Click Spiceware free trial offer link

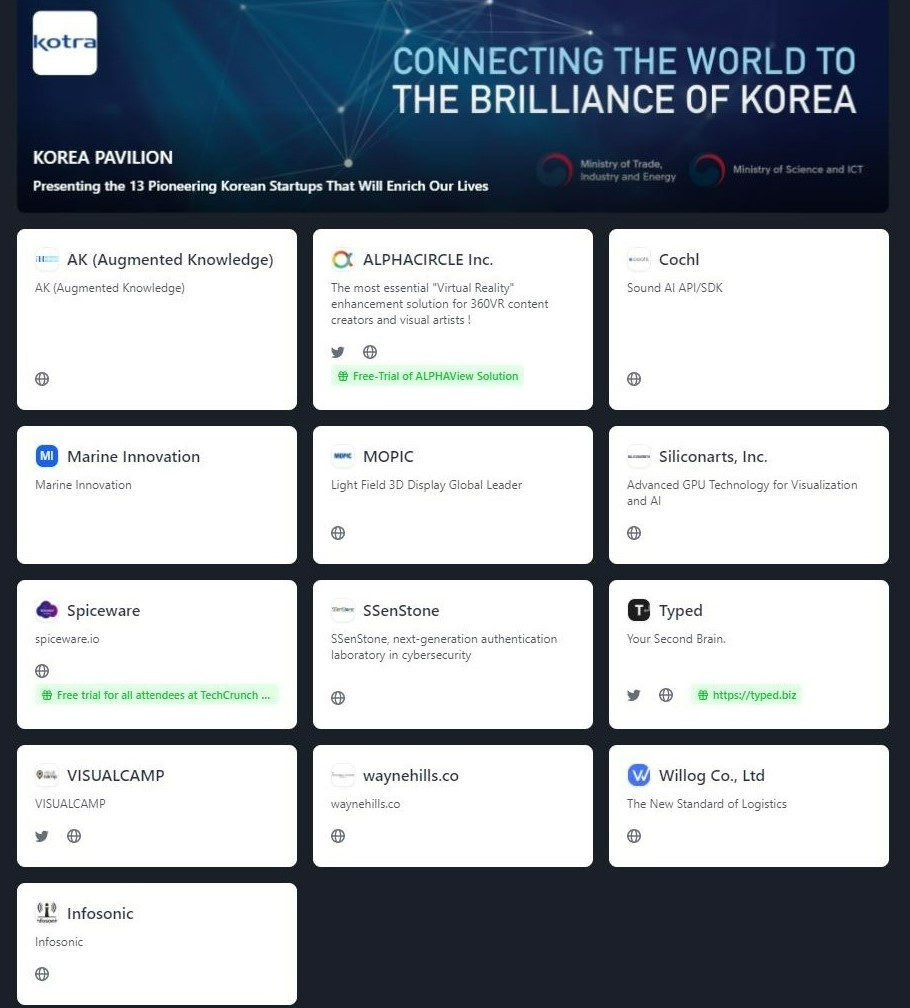pyautogui.click(x=157, y=695)
